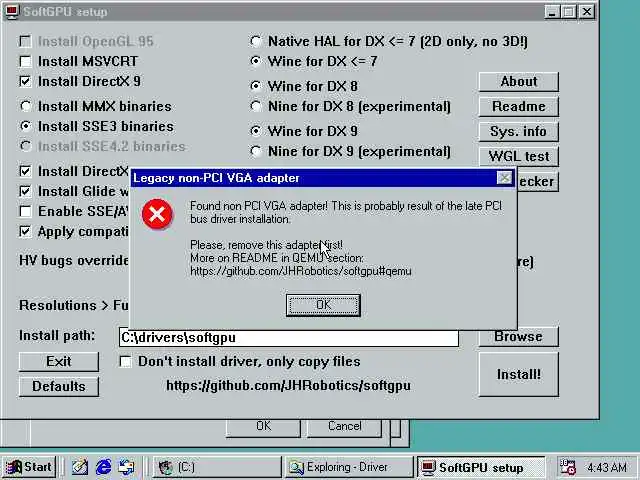The image size is (640, 480).
Task: Enable the Enable SSE/AVX checkbox
Action: click(25, 211)
